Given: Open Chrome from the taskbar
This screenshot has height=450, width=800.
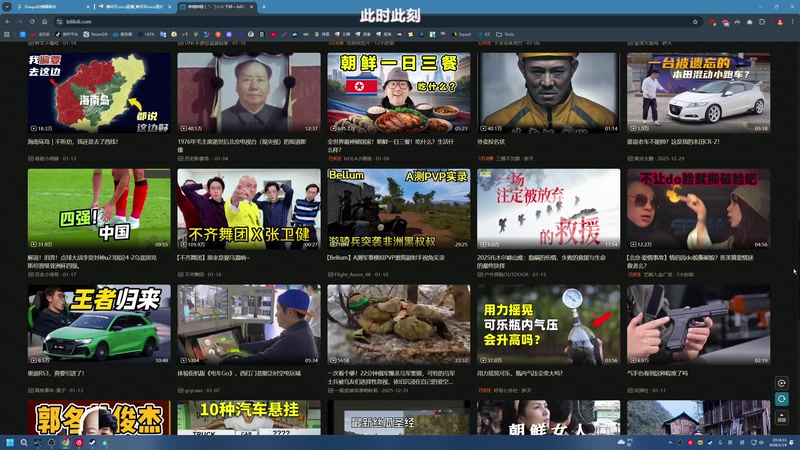Looking at the screenshot, I should coord(65,442).
